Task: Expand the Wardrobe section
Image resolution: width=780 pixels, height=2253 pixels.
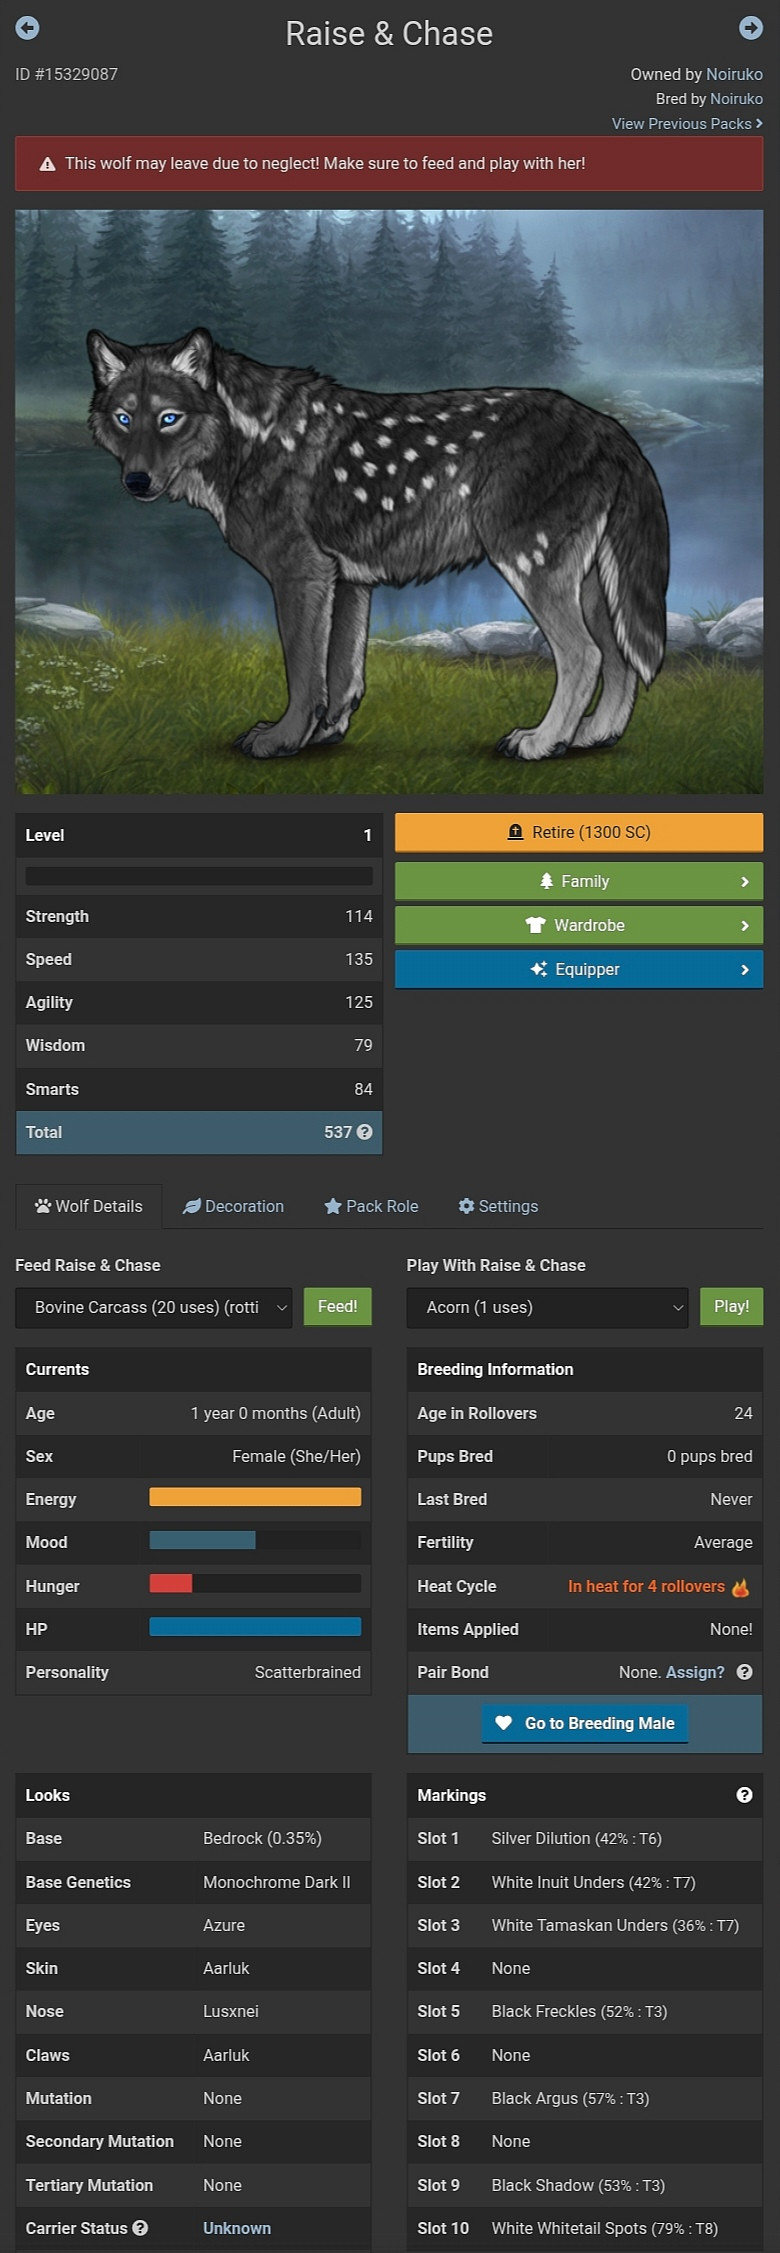Action: [x=579, y=925]
